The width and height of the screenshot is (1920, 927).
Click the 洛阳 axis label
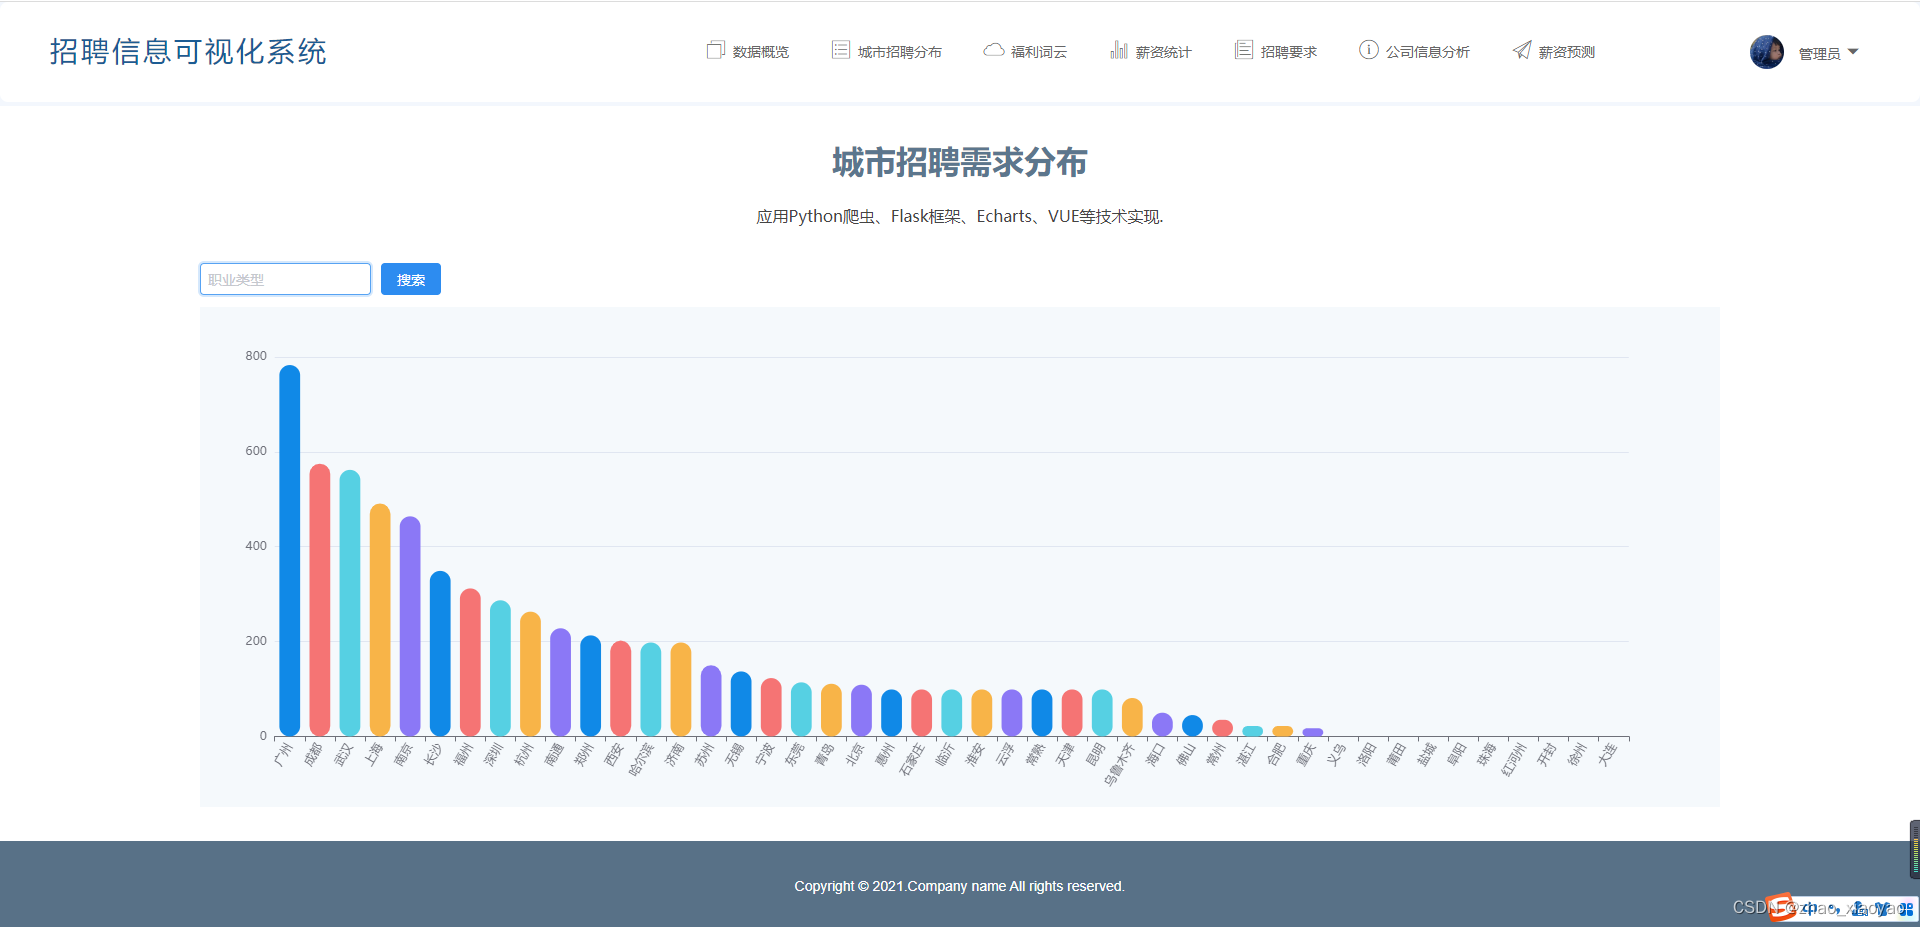pyautogui.click(x=1366, y=755)
